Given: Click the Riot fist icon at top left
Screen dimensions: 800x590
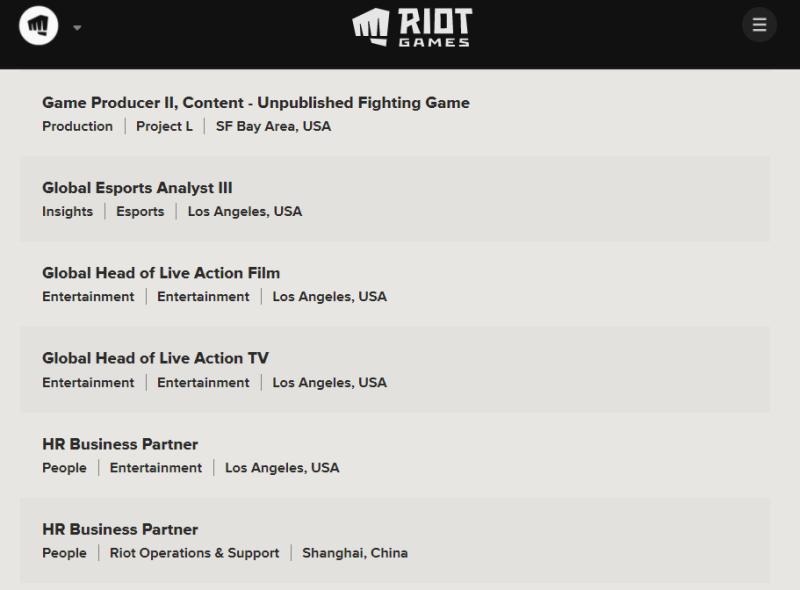Looking at the screenshot, I should click(38, 25).
